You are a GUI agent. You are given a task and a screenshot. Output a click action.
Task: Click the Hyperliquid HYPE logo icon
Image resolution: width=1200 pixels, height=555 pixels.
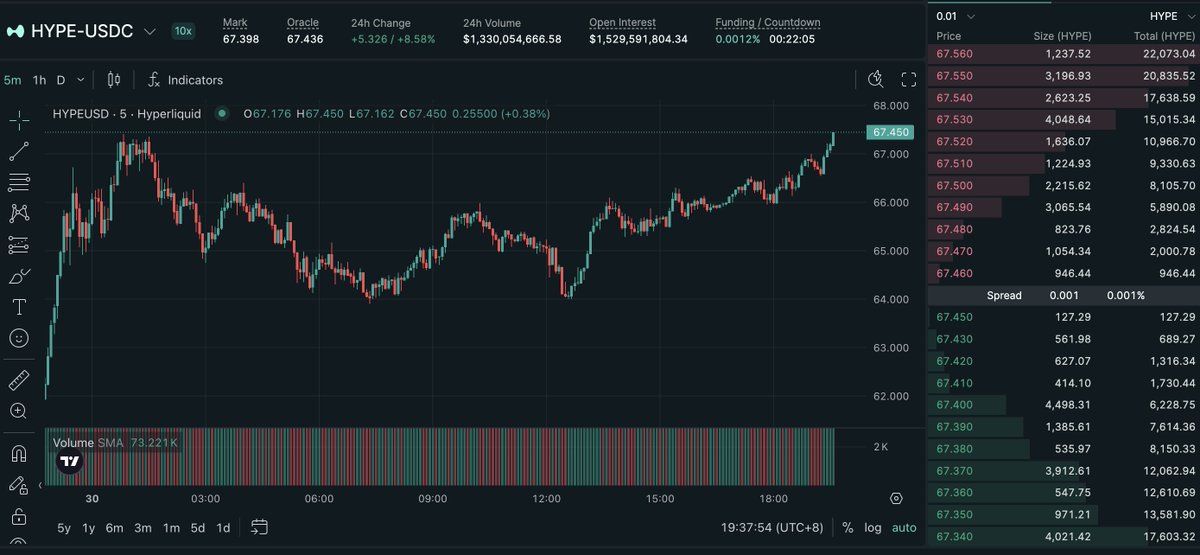(x=15, y=31)
